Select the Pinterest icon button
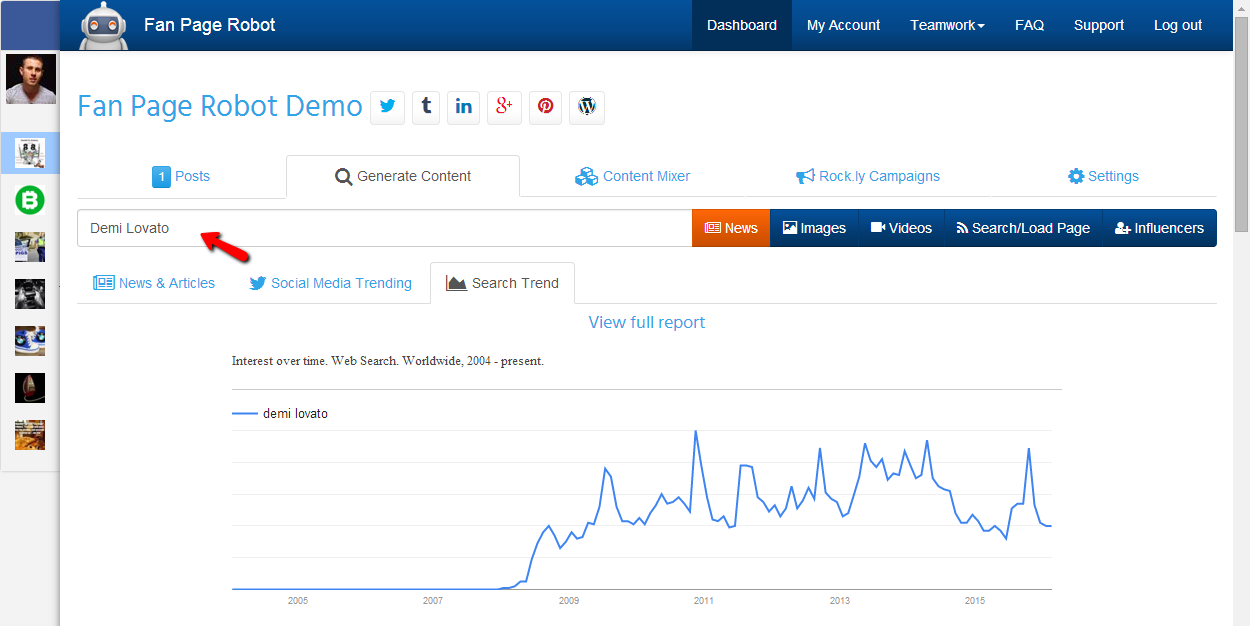Image resolution: width=1250 pixels, height=626 pixels. (x=546, y=107)
